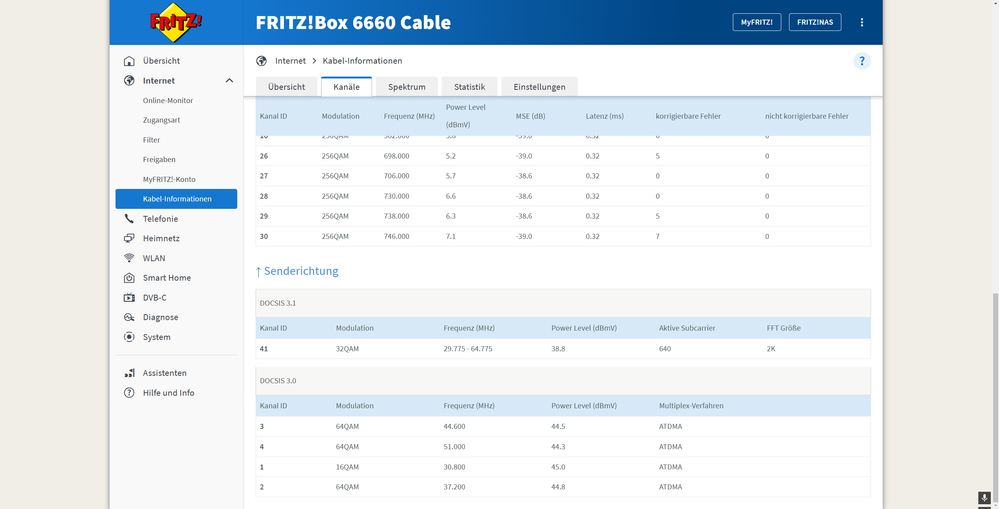Viewport: 999px width, 509px height.
Task: Collapse the Internet menu chevron
Action: point(229,81)
